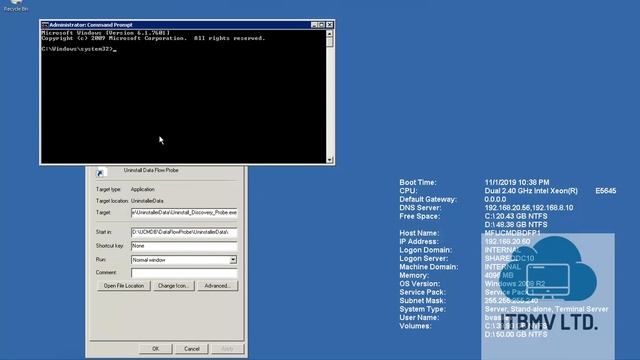The height and width of the screenshot is (360, 640).
Task: Click the Shortcut key field showing None
Action: point(184,246)
